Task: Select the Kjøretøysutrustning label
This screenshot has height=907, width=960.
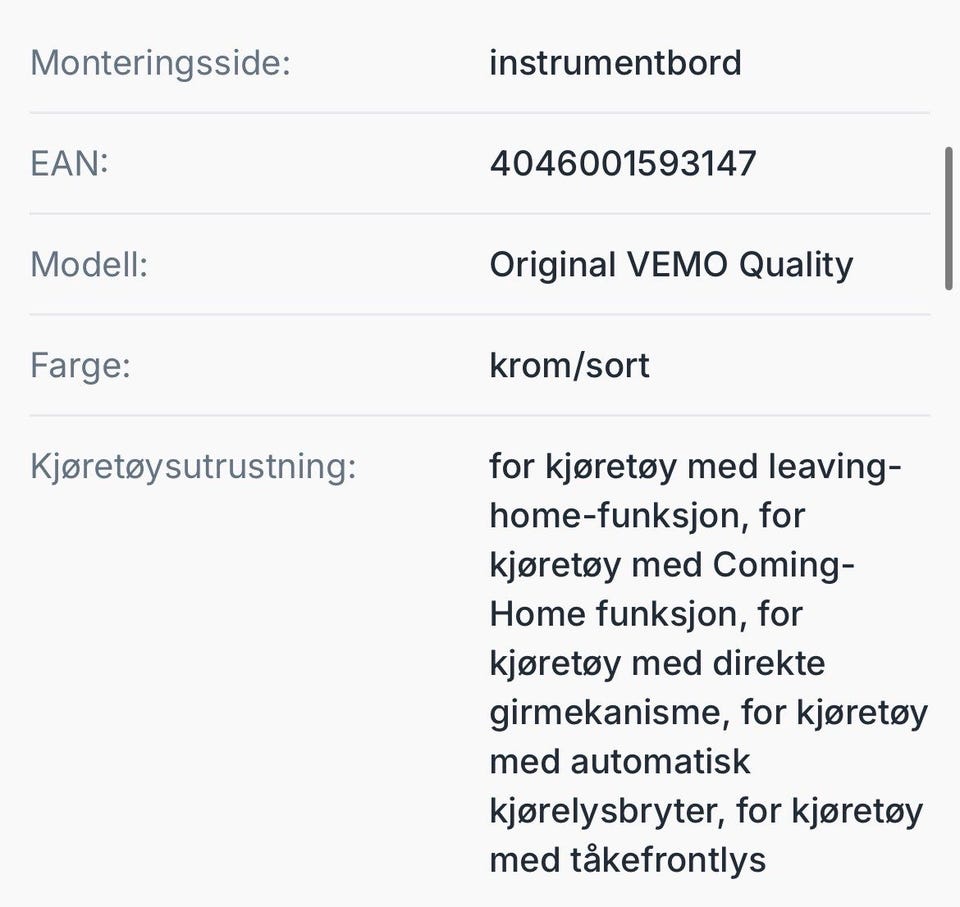Action: pos(193,467)
